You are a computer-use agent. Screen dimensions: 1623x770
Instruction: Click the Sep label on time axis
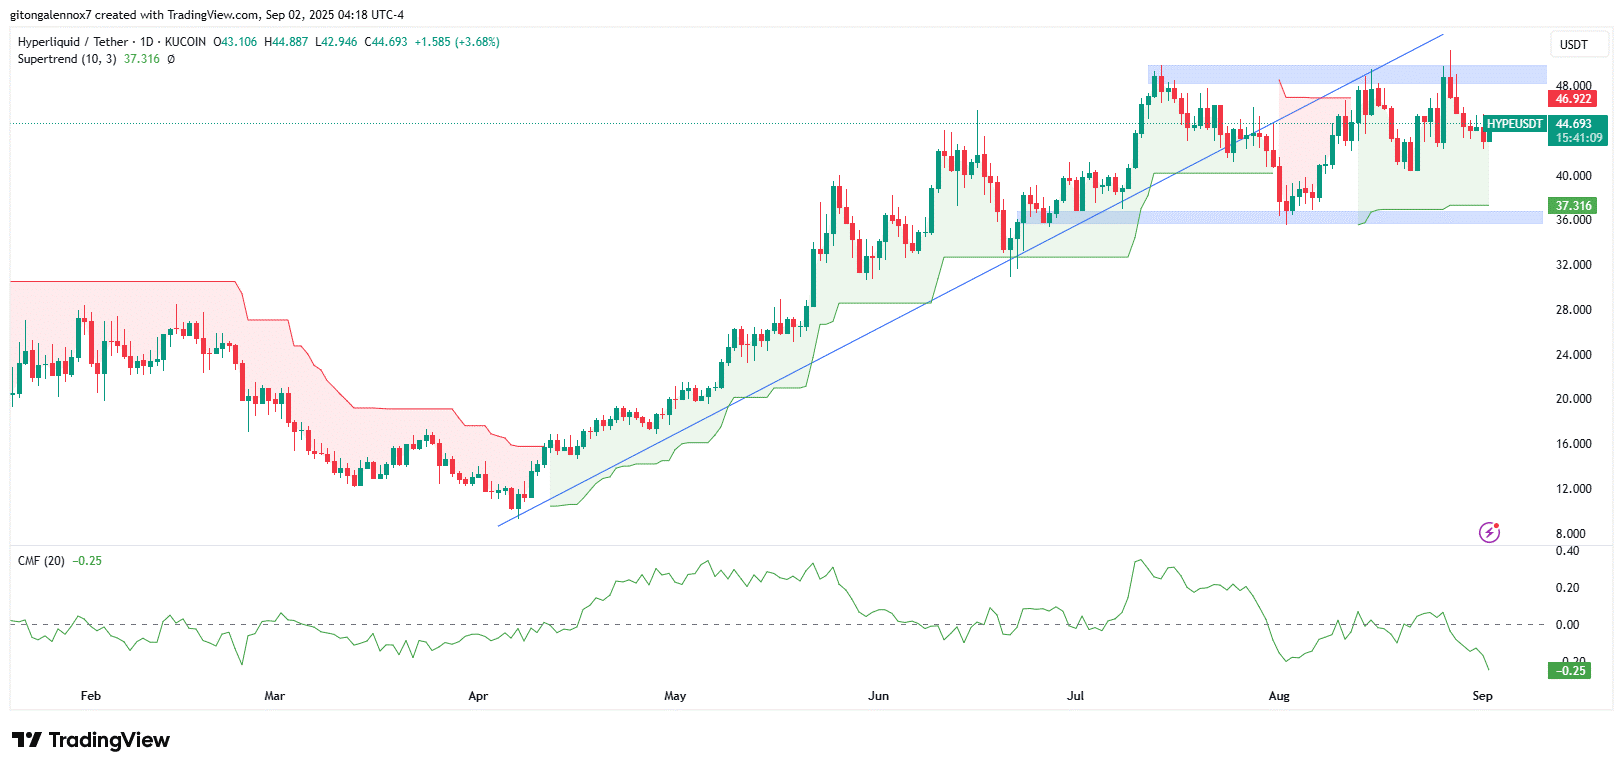pos(1482,696)
